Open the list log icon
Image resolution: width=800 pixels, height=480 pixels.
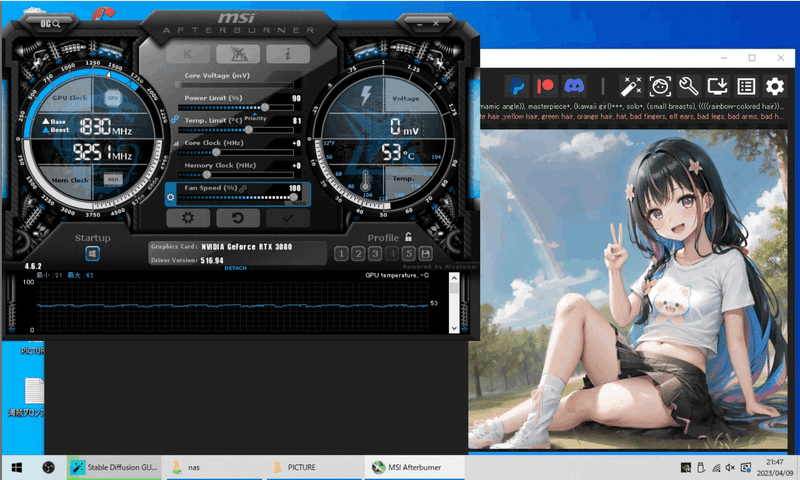tap(746, 86)
